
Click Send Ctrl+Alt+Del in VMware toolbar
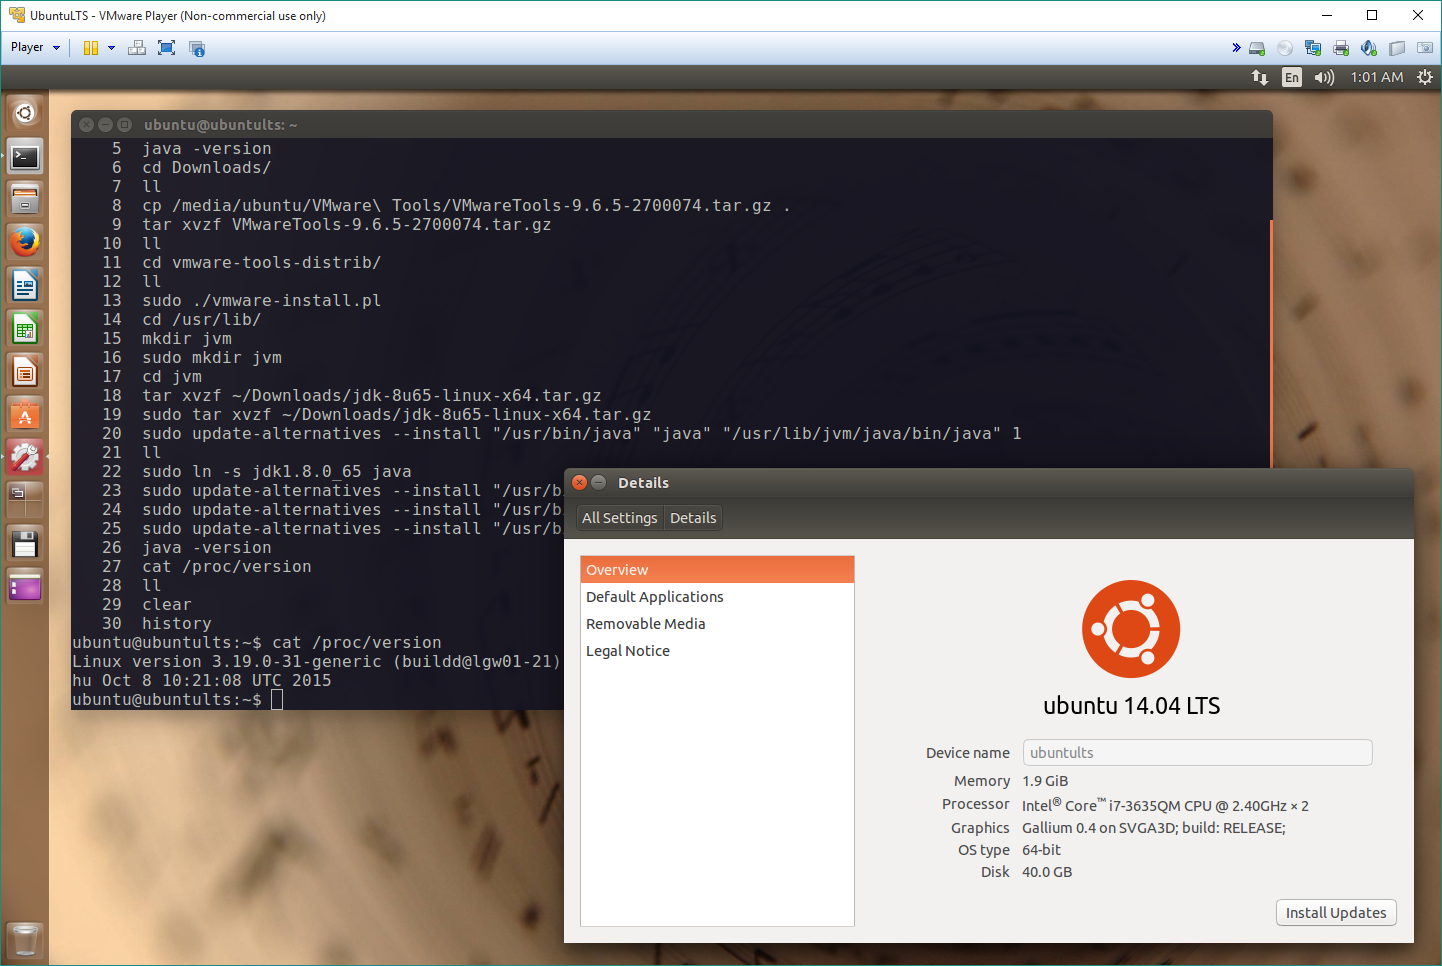pos(137,47)
